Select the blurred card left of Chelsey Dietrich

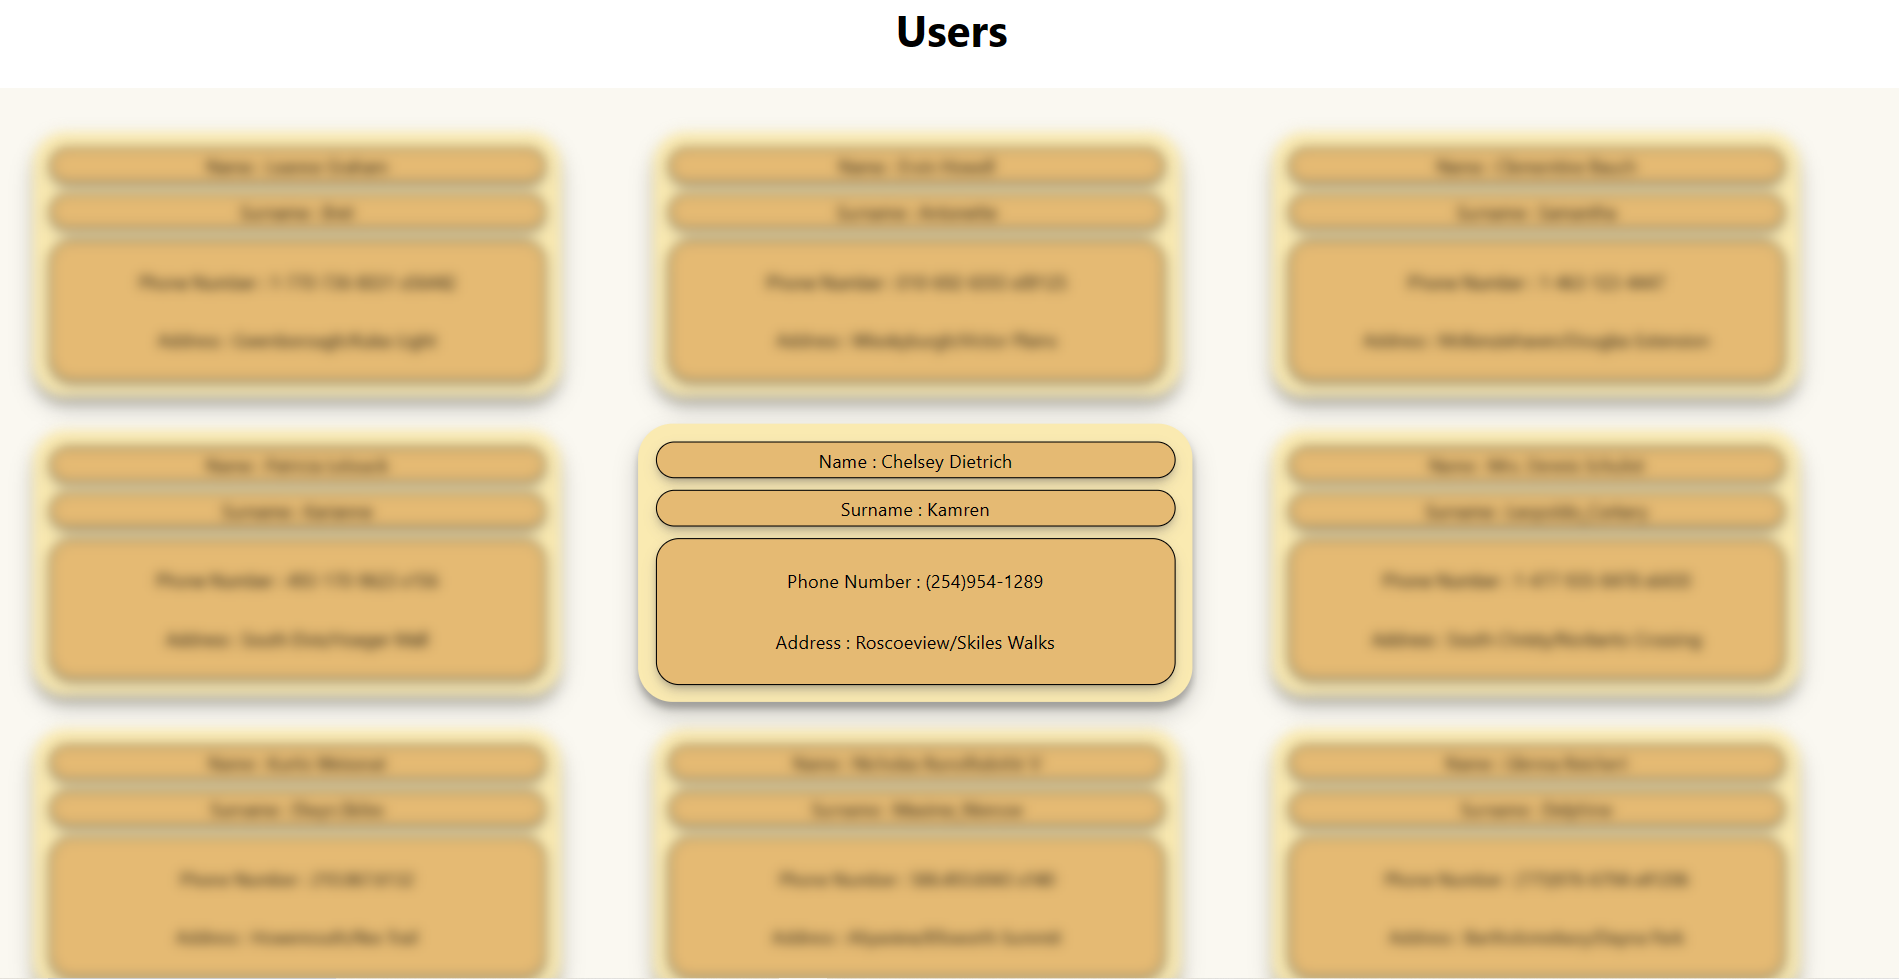point(298,565)
